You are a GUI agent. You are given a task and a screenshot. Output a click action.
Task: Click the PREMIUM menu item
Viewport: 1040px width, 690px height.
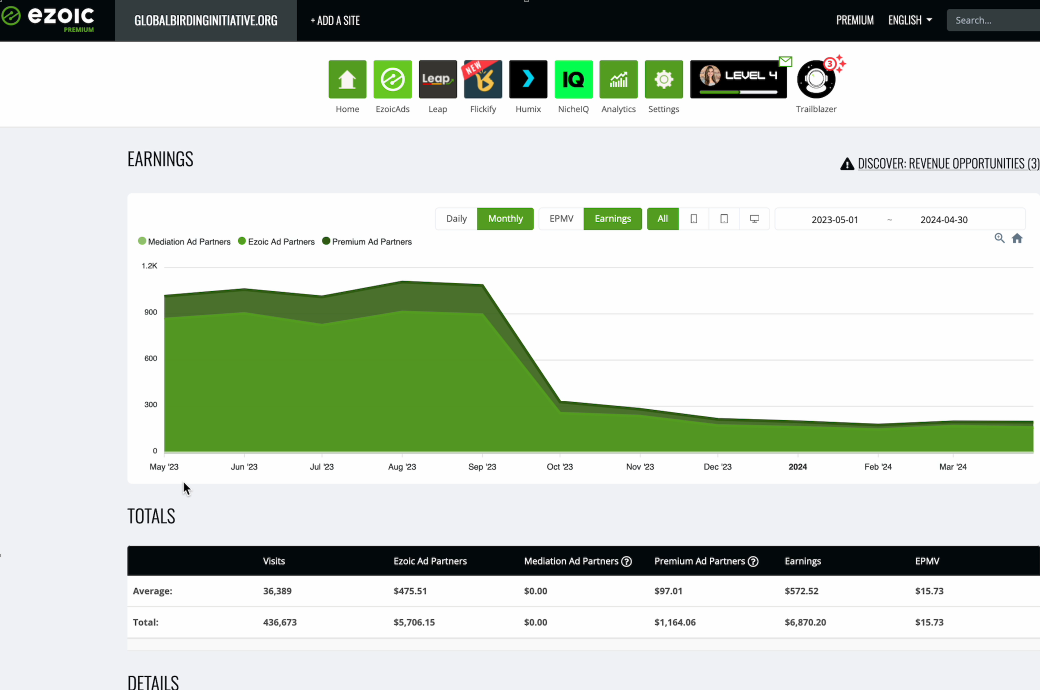click(854, 20)
